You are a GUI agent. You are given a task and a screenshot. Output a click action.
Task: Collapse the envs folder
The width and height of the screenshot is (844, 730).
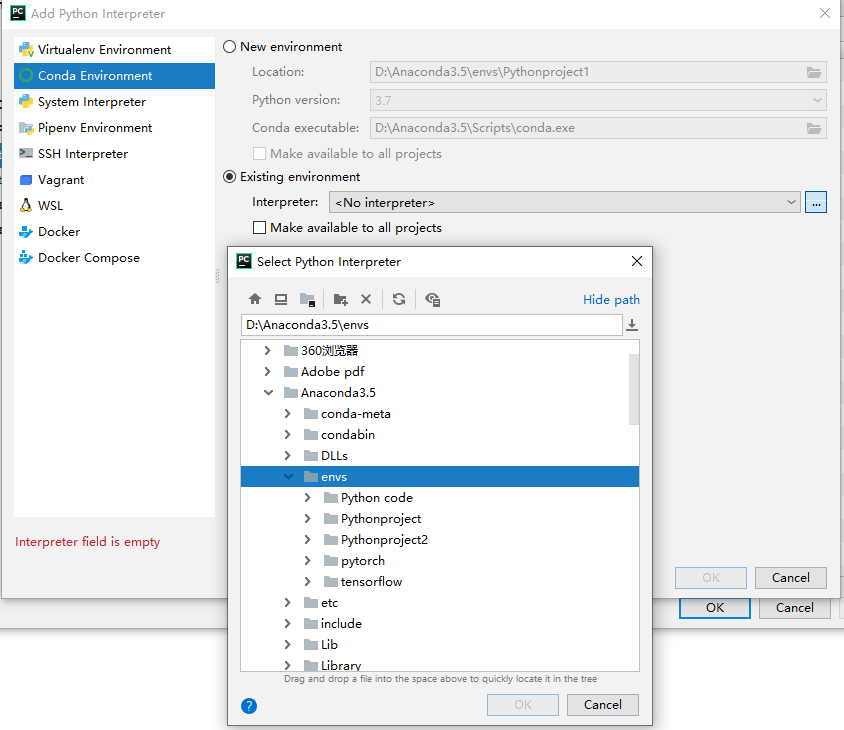(289, 476)
